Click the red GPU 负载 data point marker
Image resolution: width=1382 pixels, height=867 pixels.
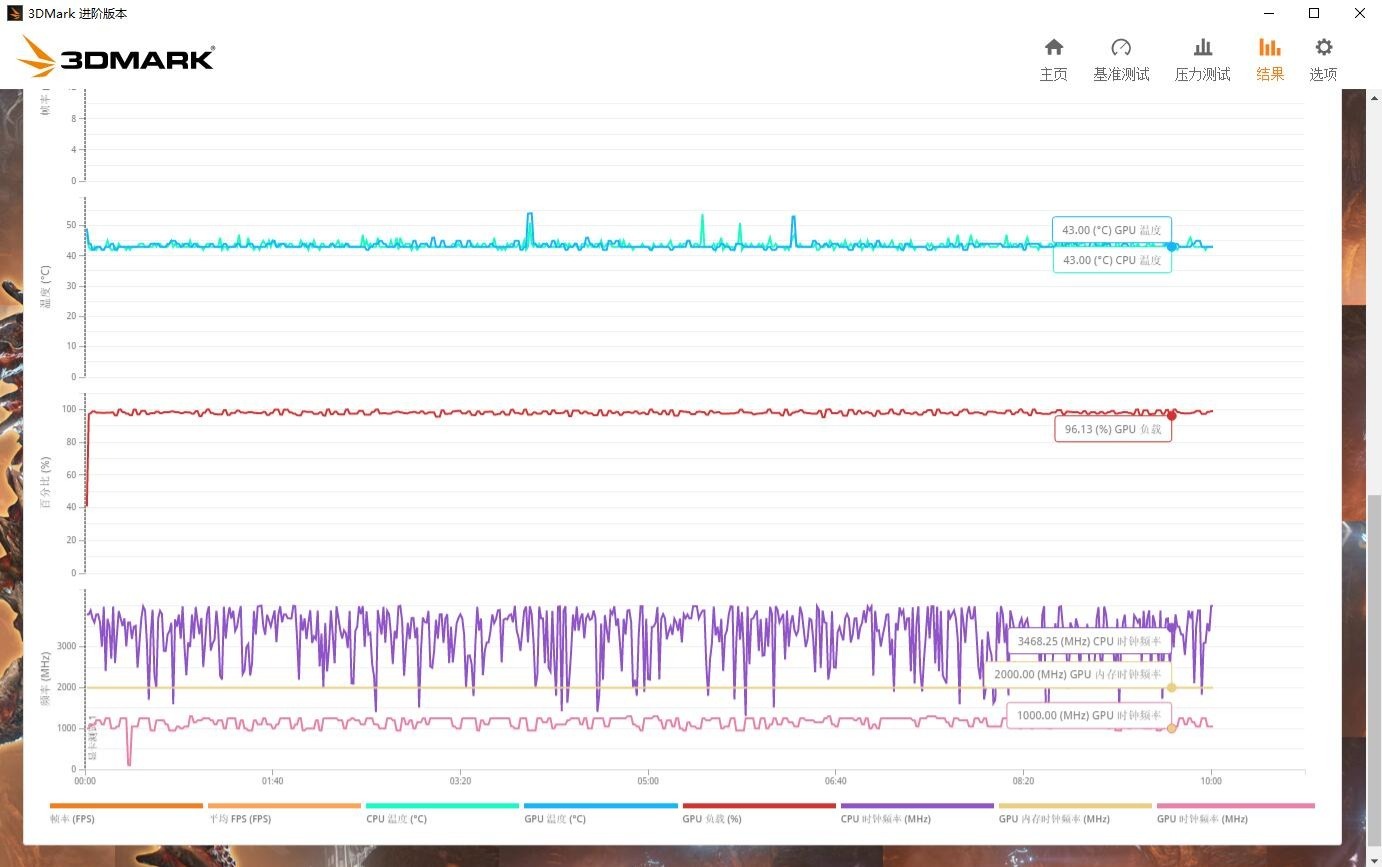(x=1171, y=415)
